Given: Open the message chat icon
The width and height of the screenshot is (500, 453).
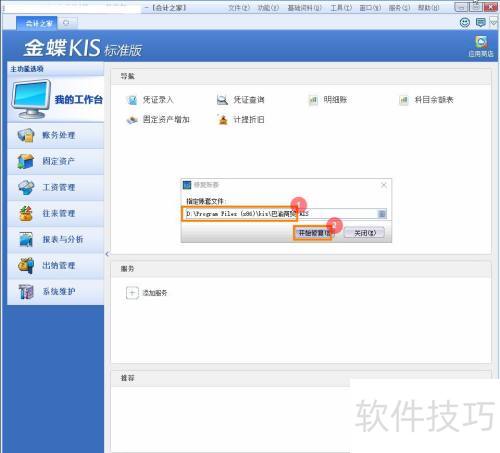Looking at the screenshot, I should pyautogui.click(x=481, y=22).
